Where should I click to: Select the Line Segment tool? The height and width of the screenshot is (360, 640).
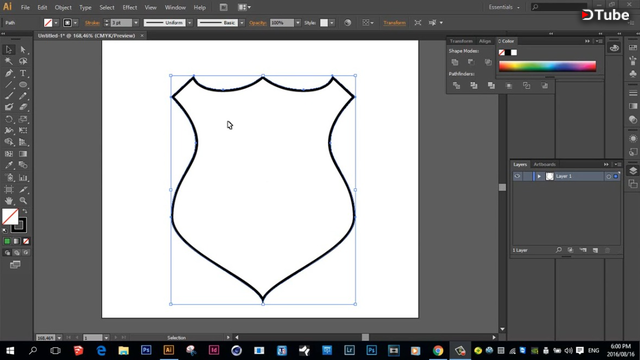pyautogui.click(x=9, y=84)
